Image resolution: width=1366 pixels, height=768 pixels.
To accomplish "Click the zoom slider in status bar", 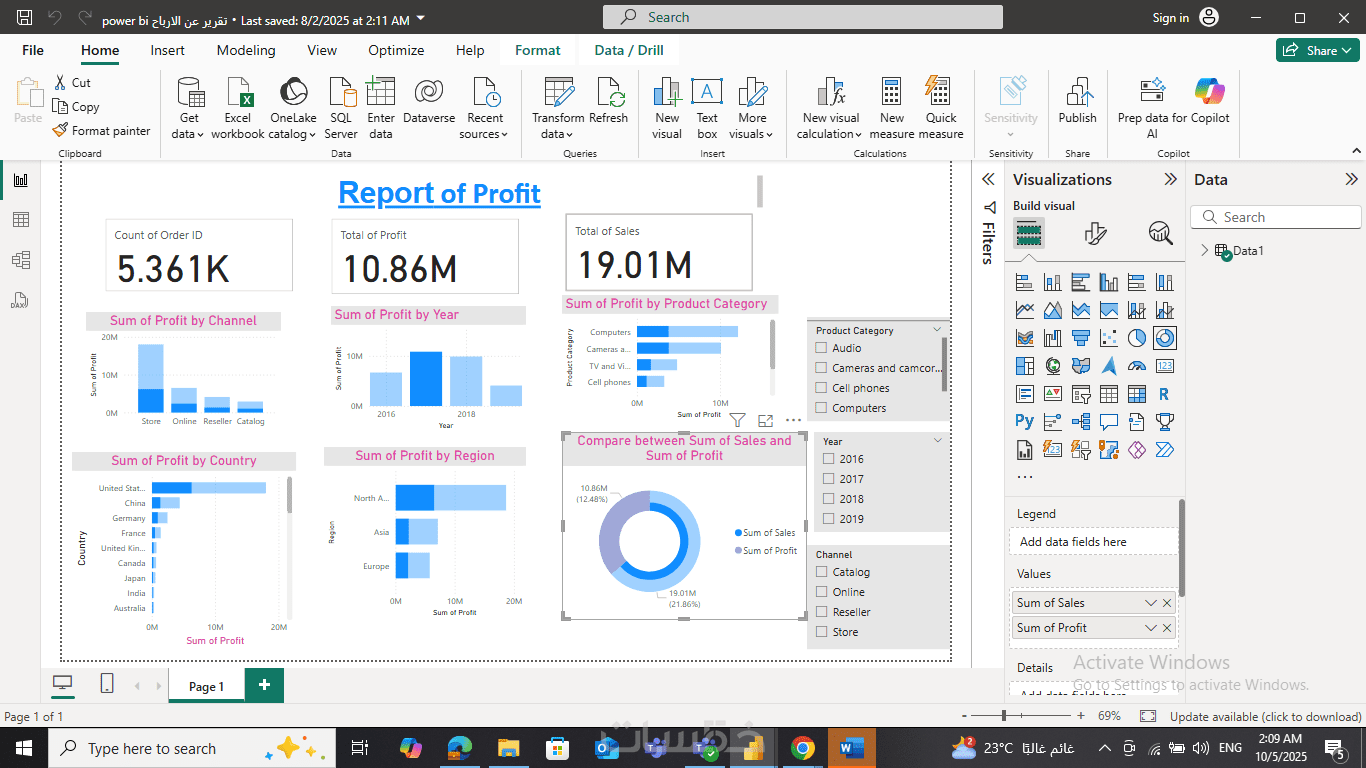I will (1023, 716).
